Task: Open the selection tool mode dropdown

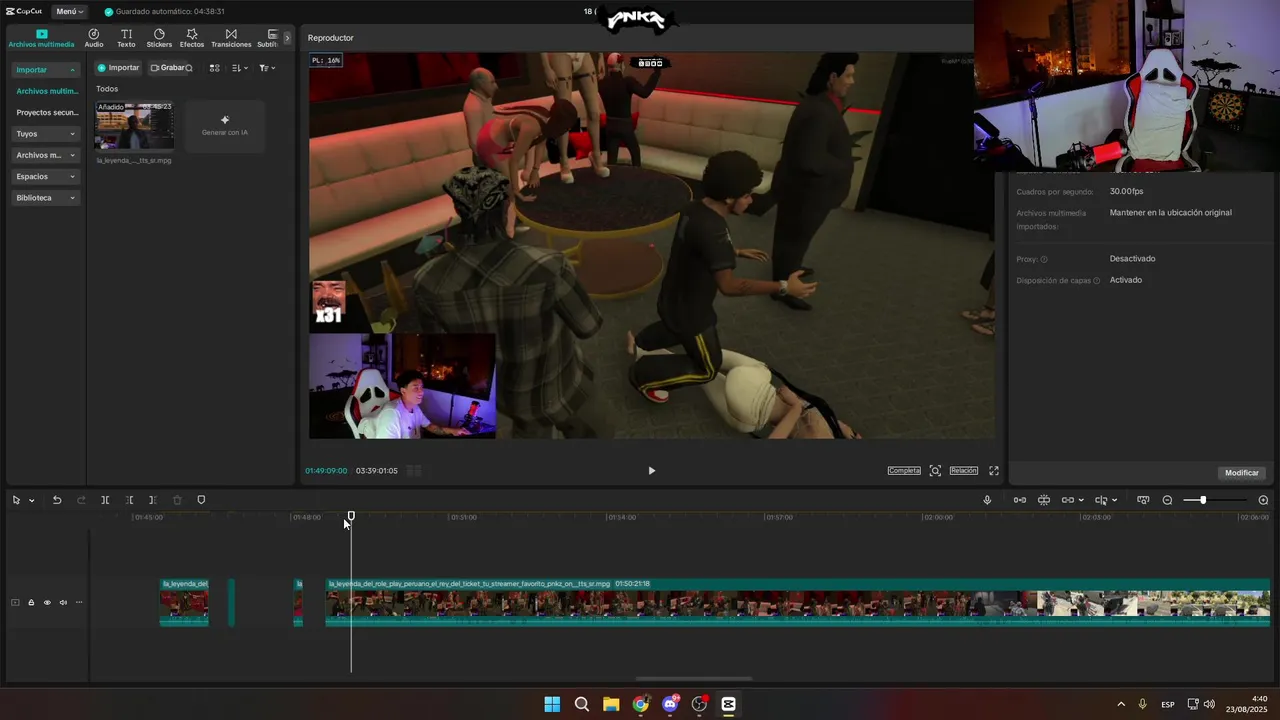Action: click(x=31, y=500)
